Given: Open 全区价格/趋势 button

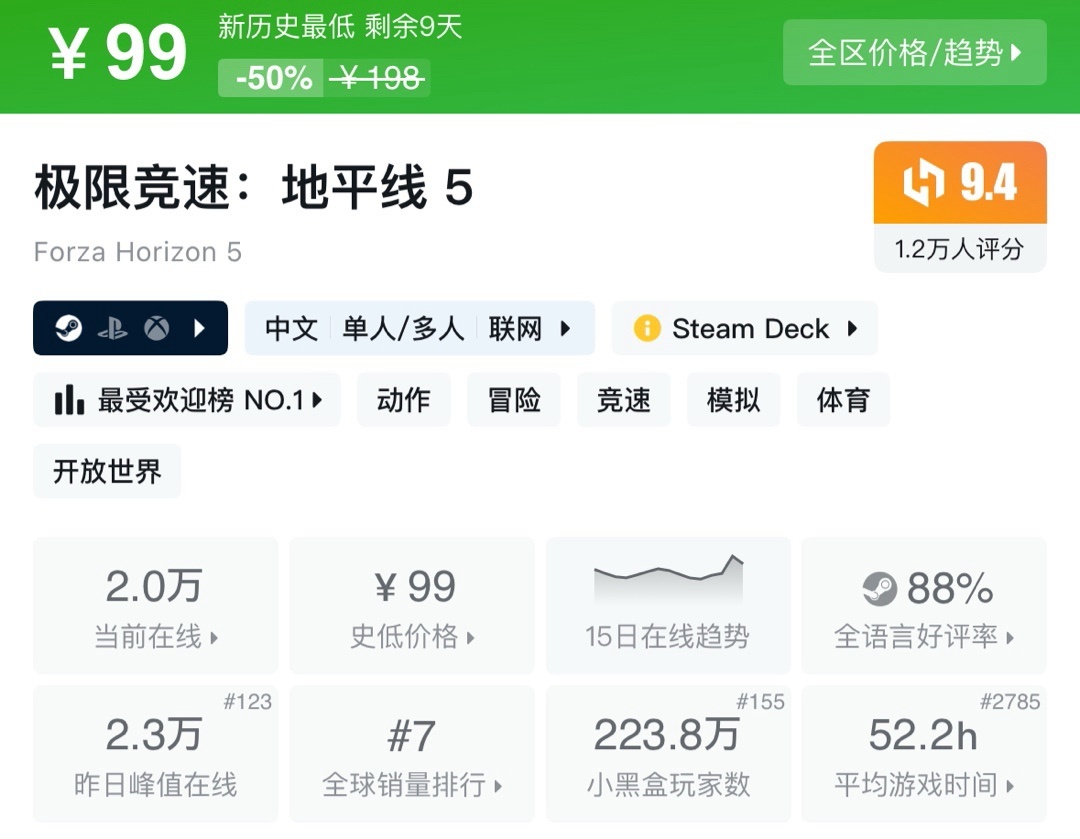Looking at the screenshot, I should pos(914,52).
